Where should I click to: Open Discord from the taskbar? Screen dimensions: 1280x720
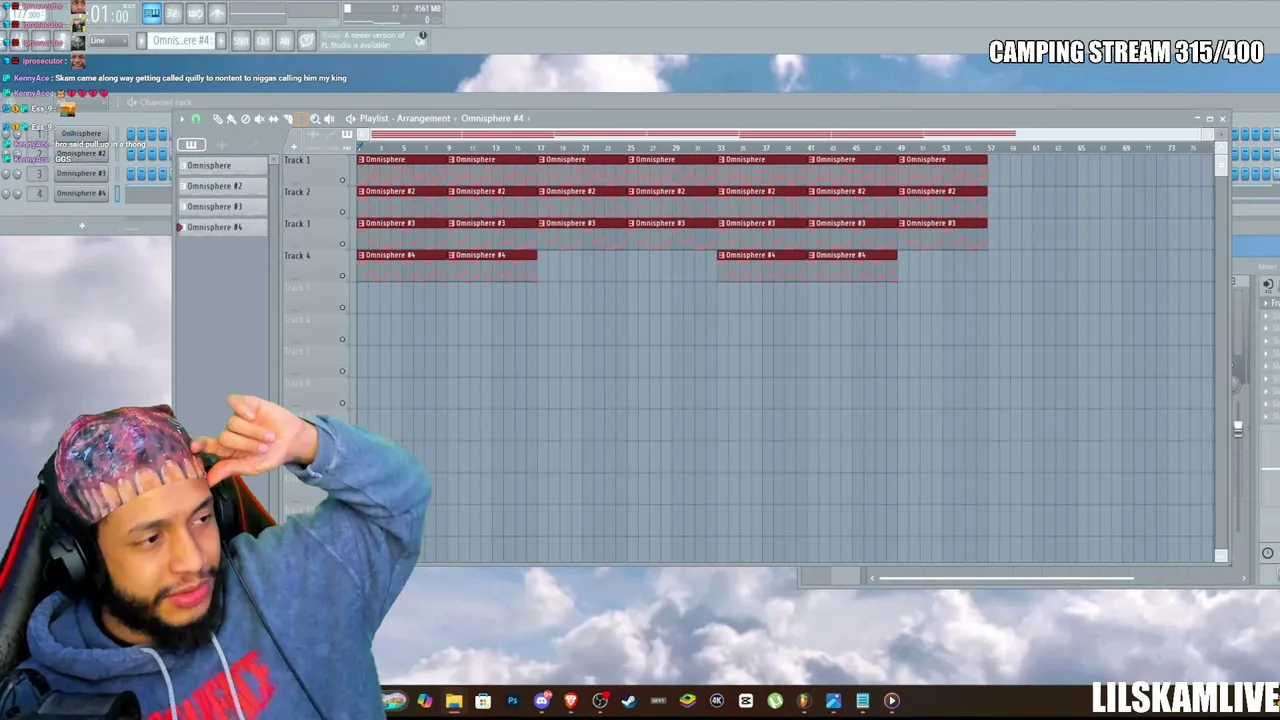coord(542,701)
